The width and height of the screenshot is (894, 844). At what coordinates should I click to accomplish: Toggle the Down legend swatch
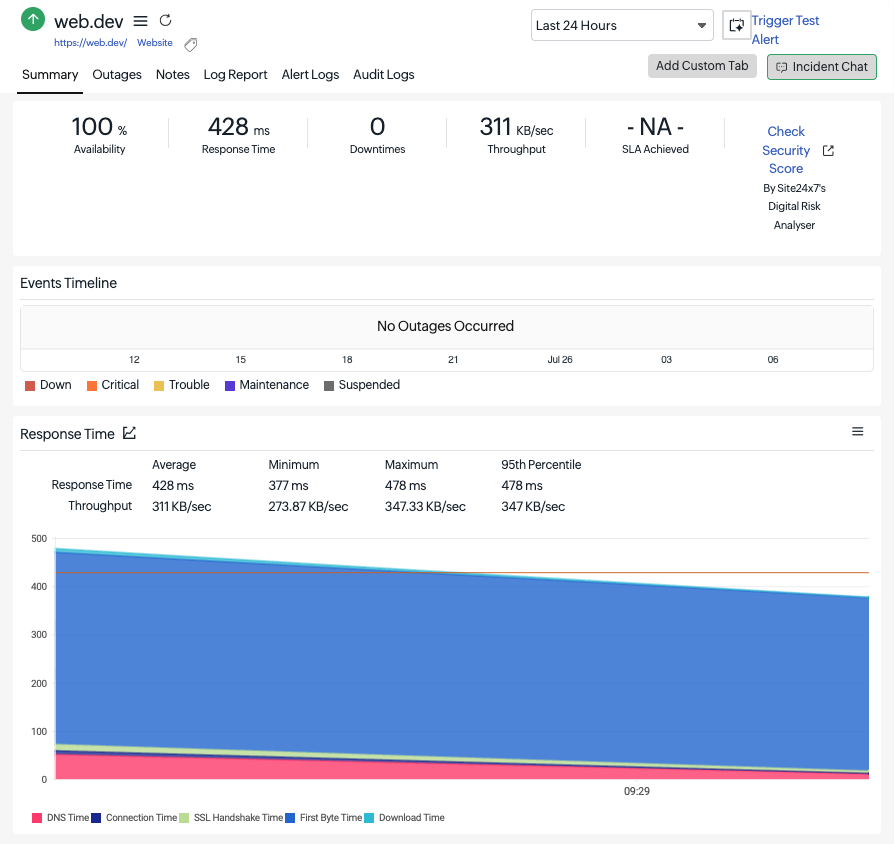pos(30,386)
